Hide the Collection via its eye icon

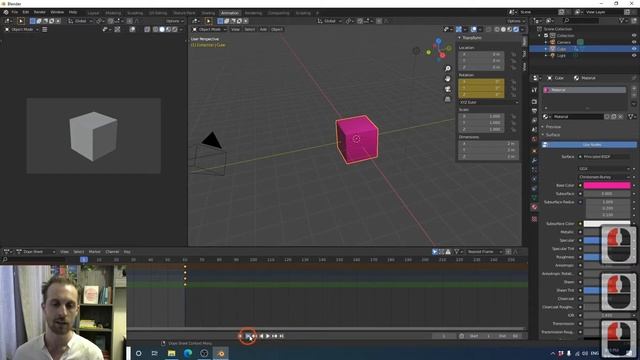click(634, 36)
